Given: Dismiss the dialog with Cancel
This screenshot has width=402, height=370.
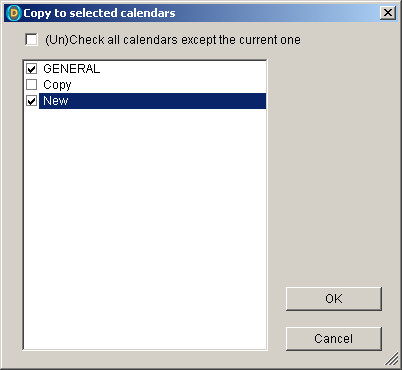Looking at the screenshot, I should pos(334,339).
